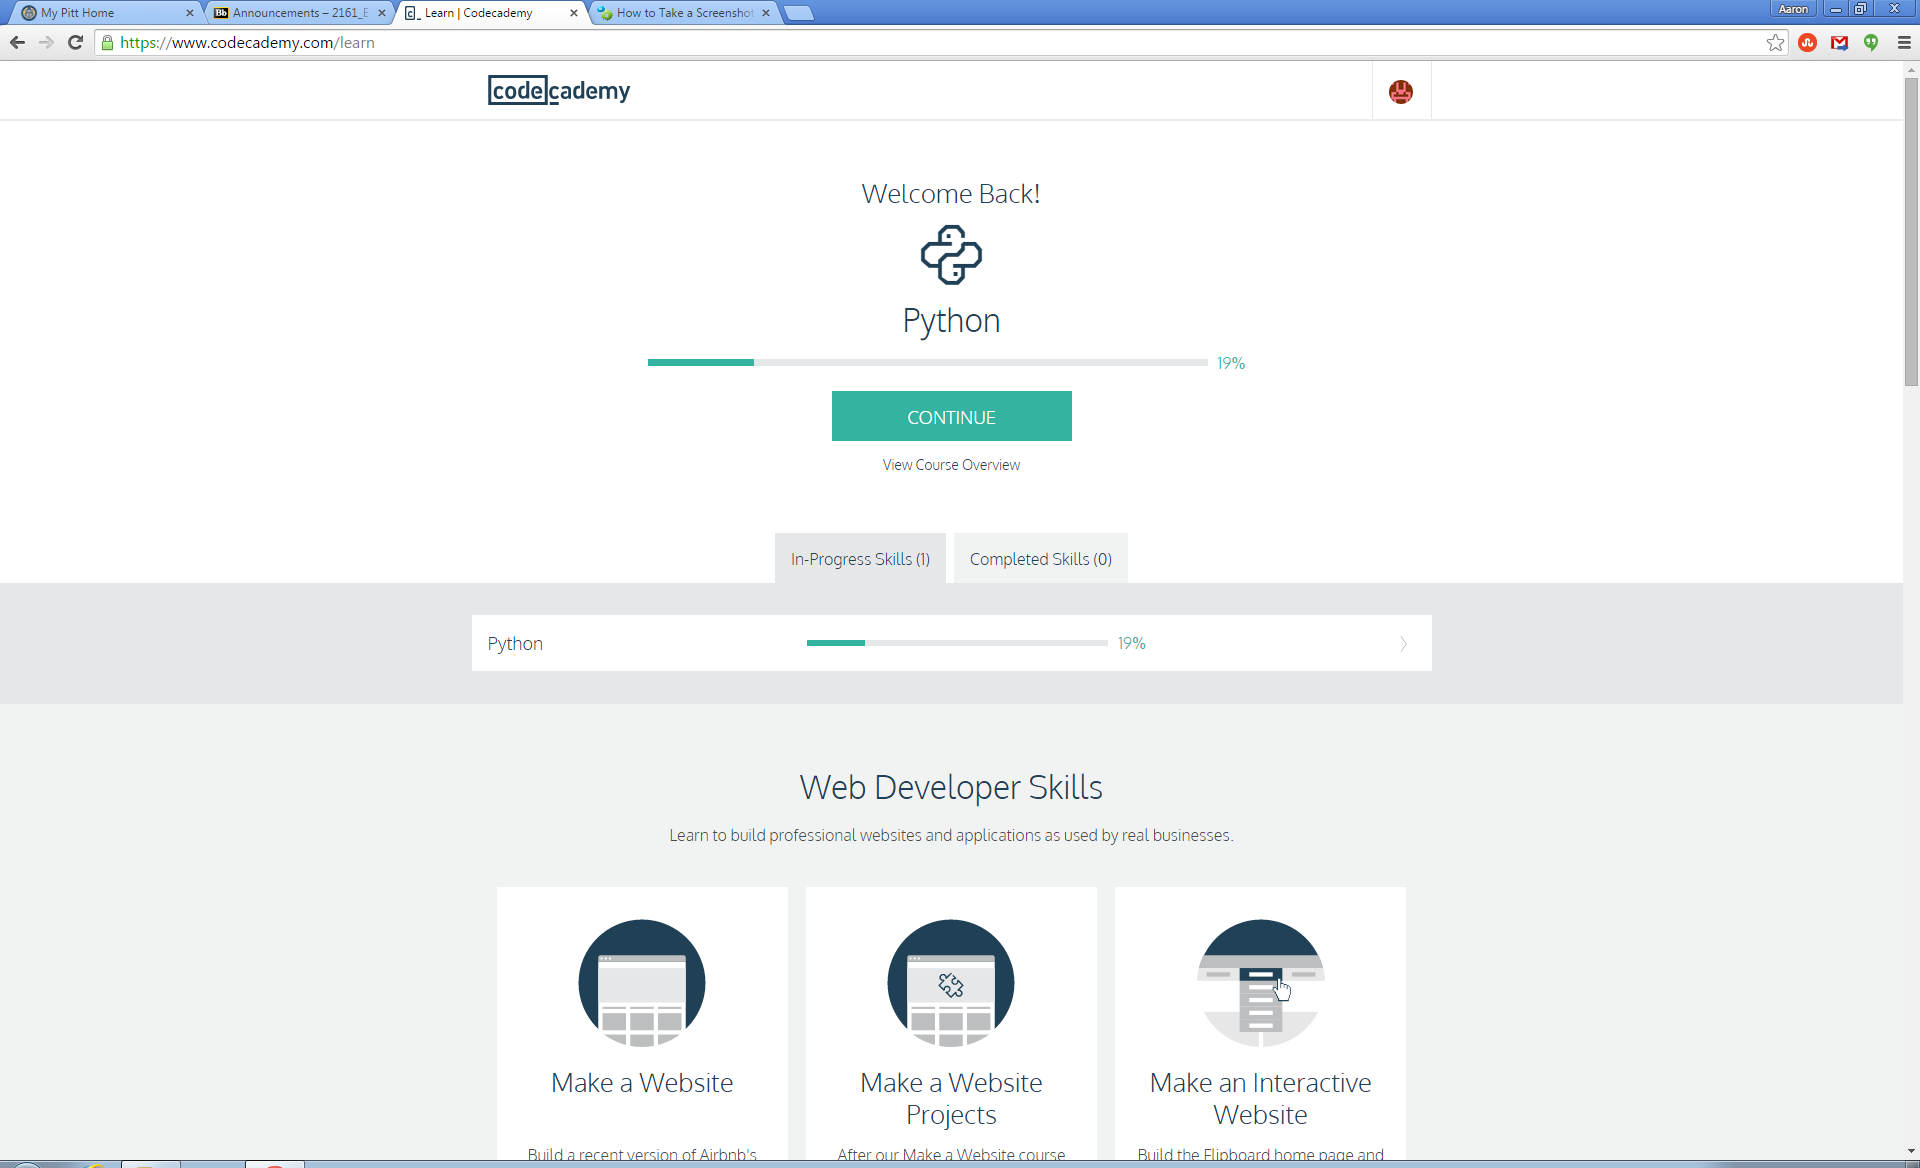
Task: Click the StumbleUpon extension icon
Action: pos(1807,43)
